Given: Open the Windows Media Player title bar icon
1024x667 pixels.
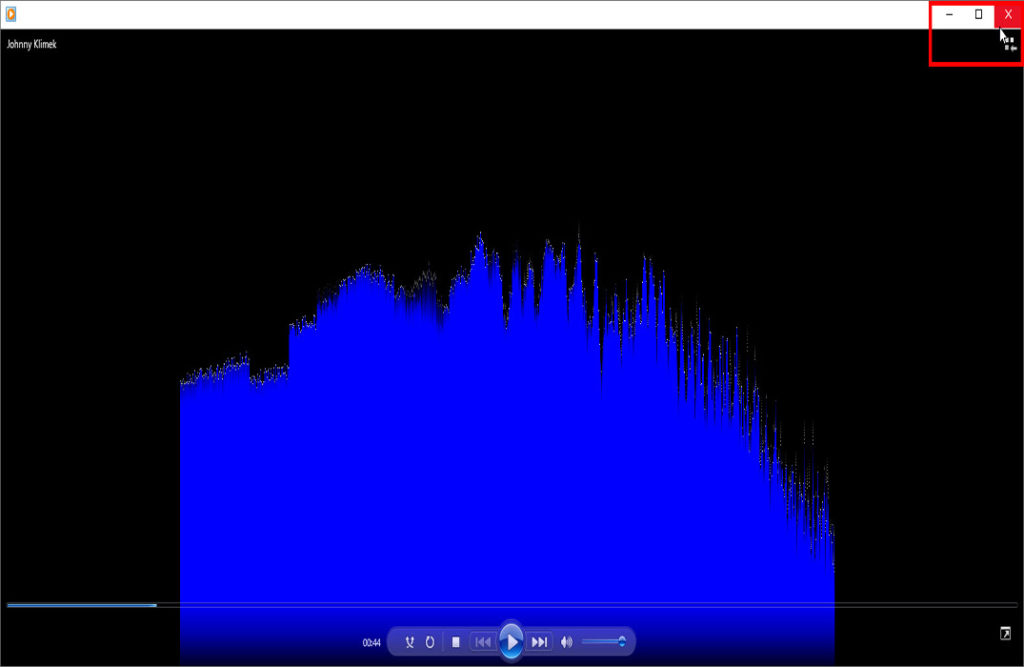Looking at the screenshot, I should click(11, 14).
